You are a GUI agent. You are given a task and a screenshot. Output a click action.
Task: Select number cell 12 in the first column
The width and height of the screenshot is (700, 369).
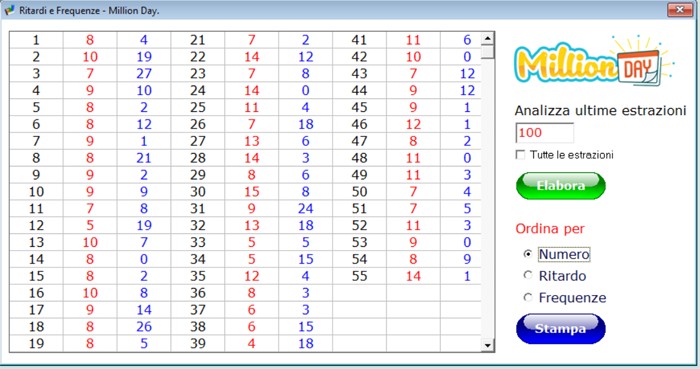[37, 225]
